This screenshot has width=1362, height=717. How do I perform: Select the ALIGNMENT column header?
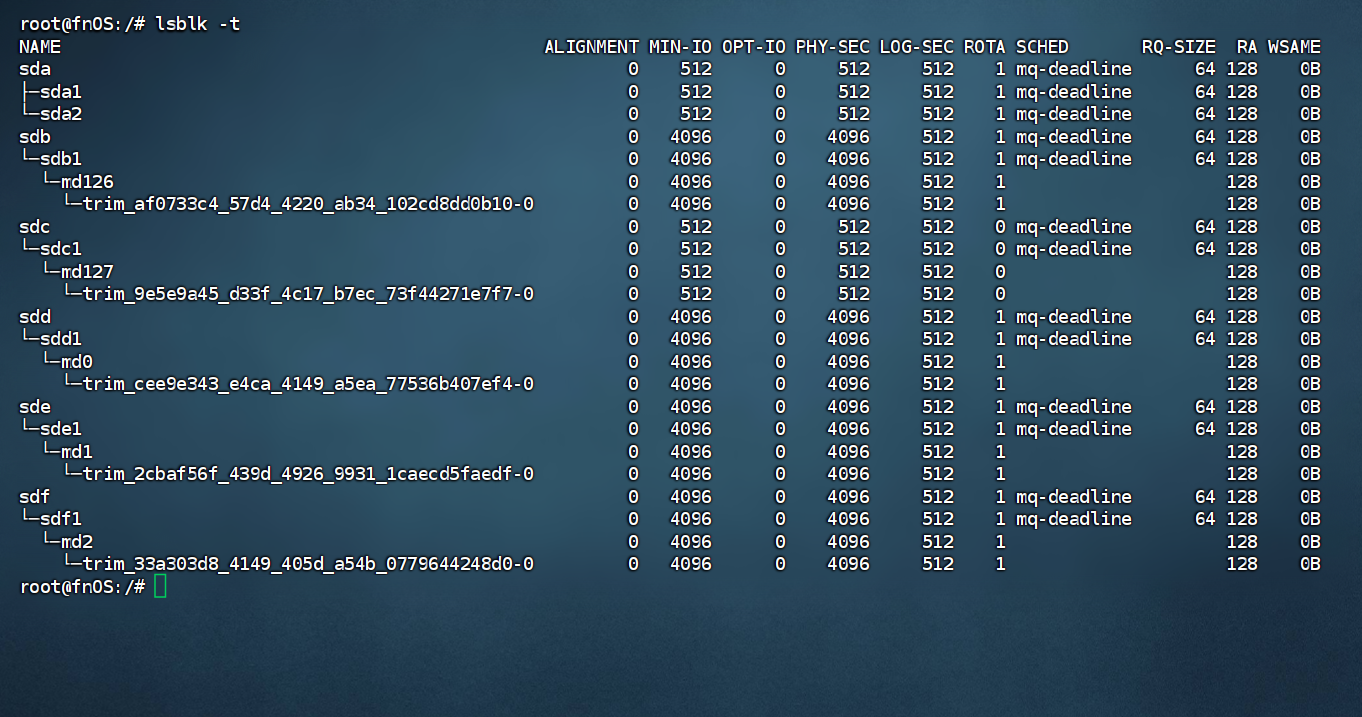pos(591,47)
